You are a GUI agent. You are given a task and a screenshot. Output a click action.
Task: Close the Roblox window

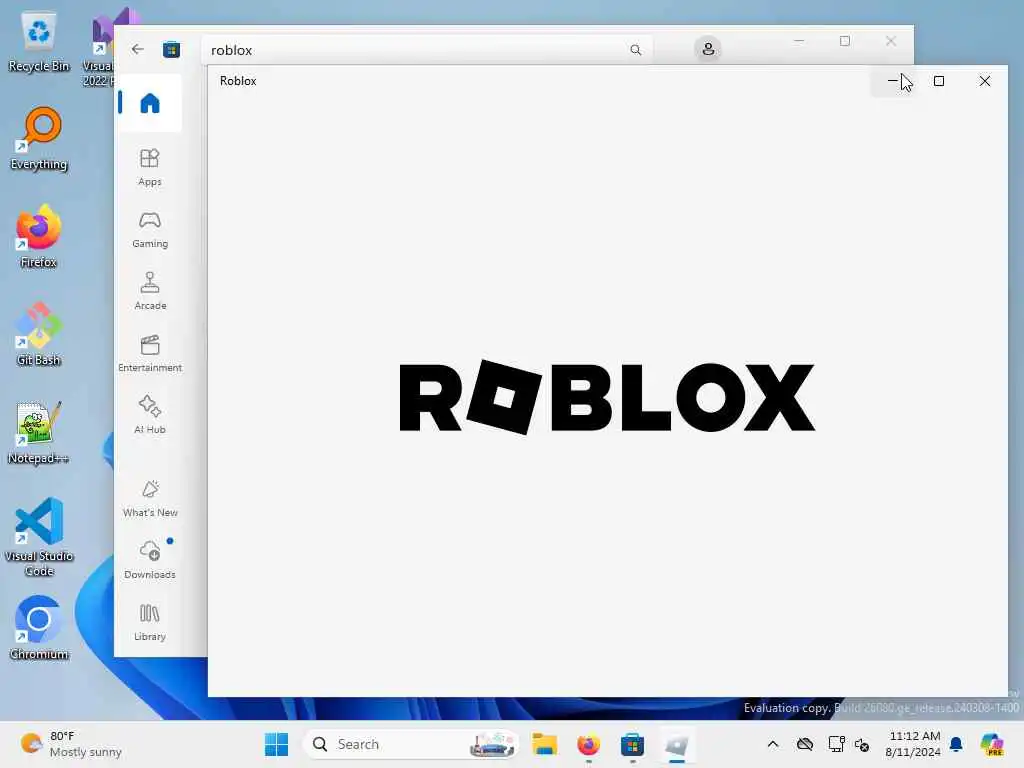click(985, 81)
